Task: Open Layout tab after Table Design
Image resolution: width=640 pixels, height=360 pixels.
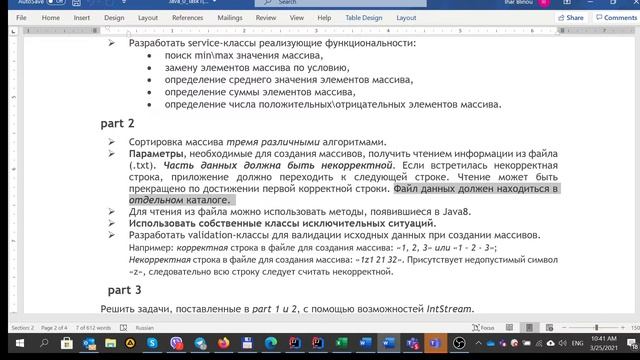Action: [406, 18]
